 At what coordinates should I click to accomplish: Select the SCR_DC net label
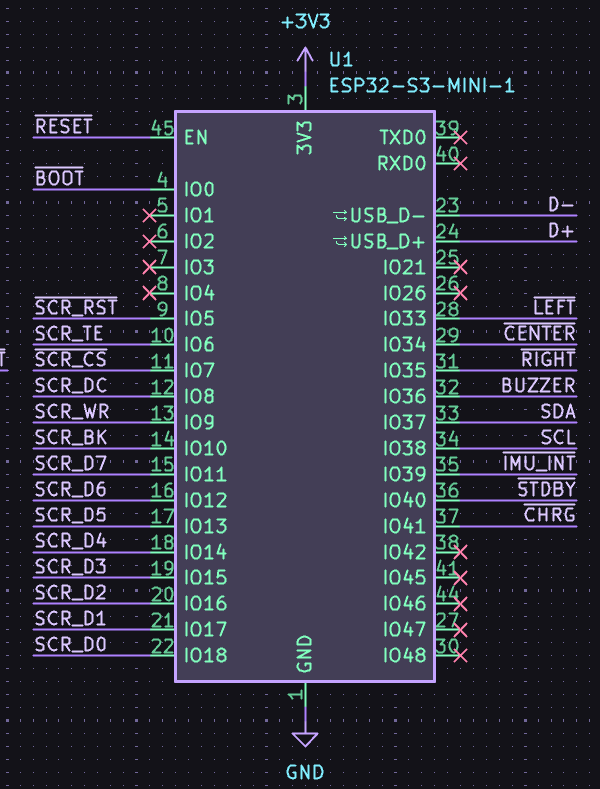[x=70, y=385]
